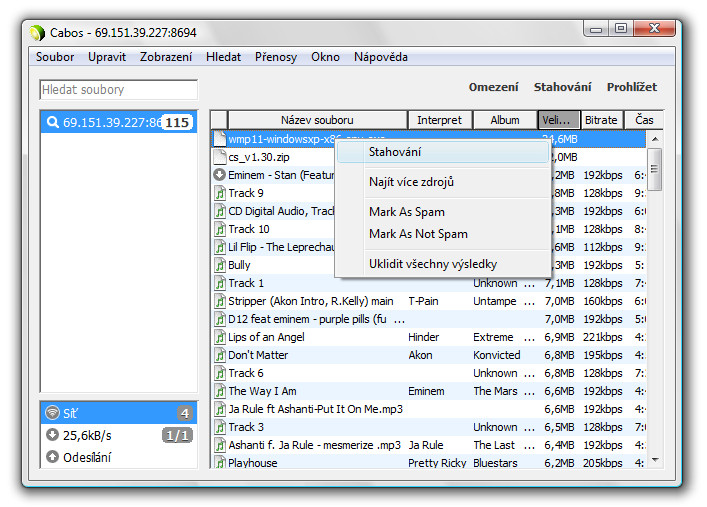Click the Pretty Ricky interpret cell

tap(437, 463)
